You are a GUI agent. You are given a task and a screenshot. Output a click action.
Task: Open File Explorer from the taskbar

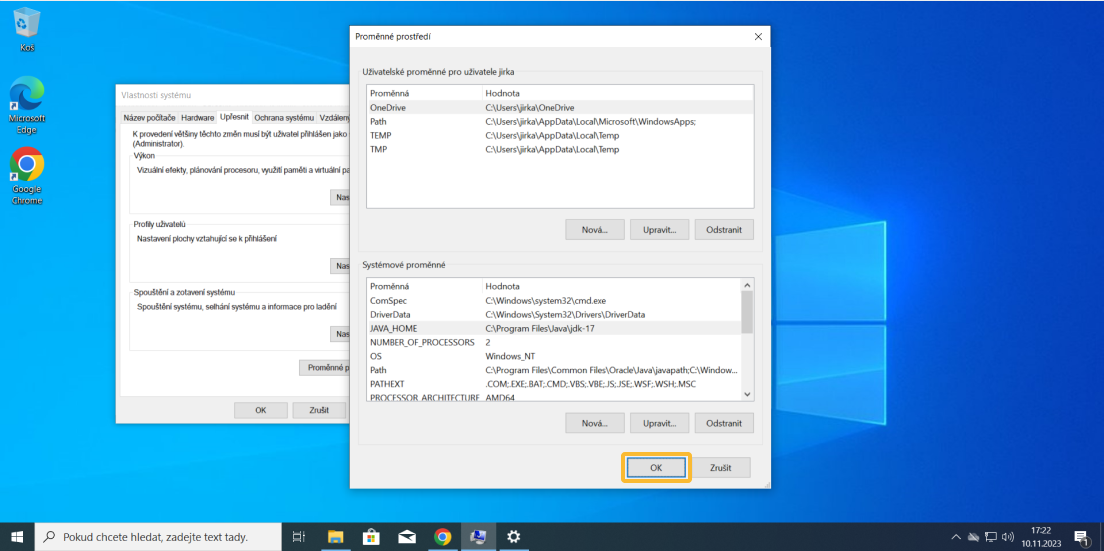[x=336, y=537]
